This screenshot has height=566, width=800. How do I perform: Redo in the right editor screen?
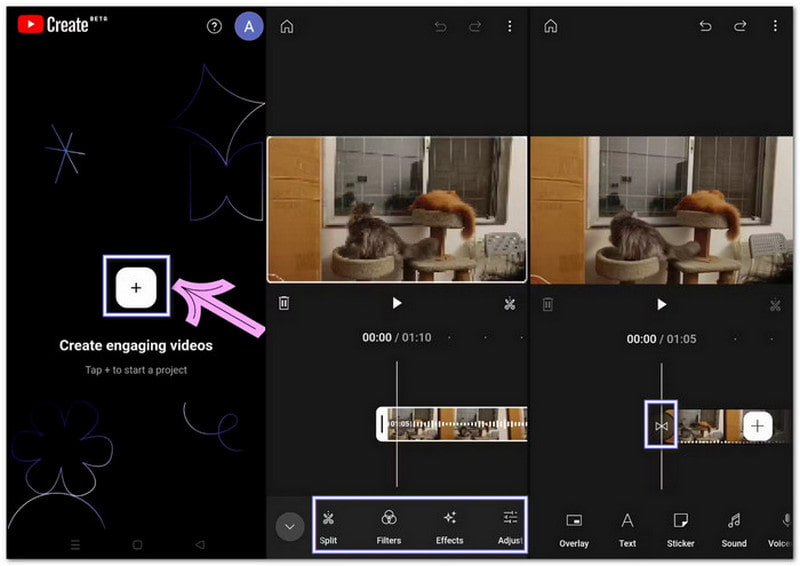(x=740, y=26)
